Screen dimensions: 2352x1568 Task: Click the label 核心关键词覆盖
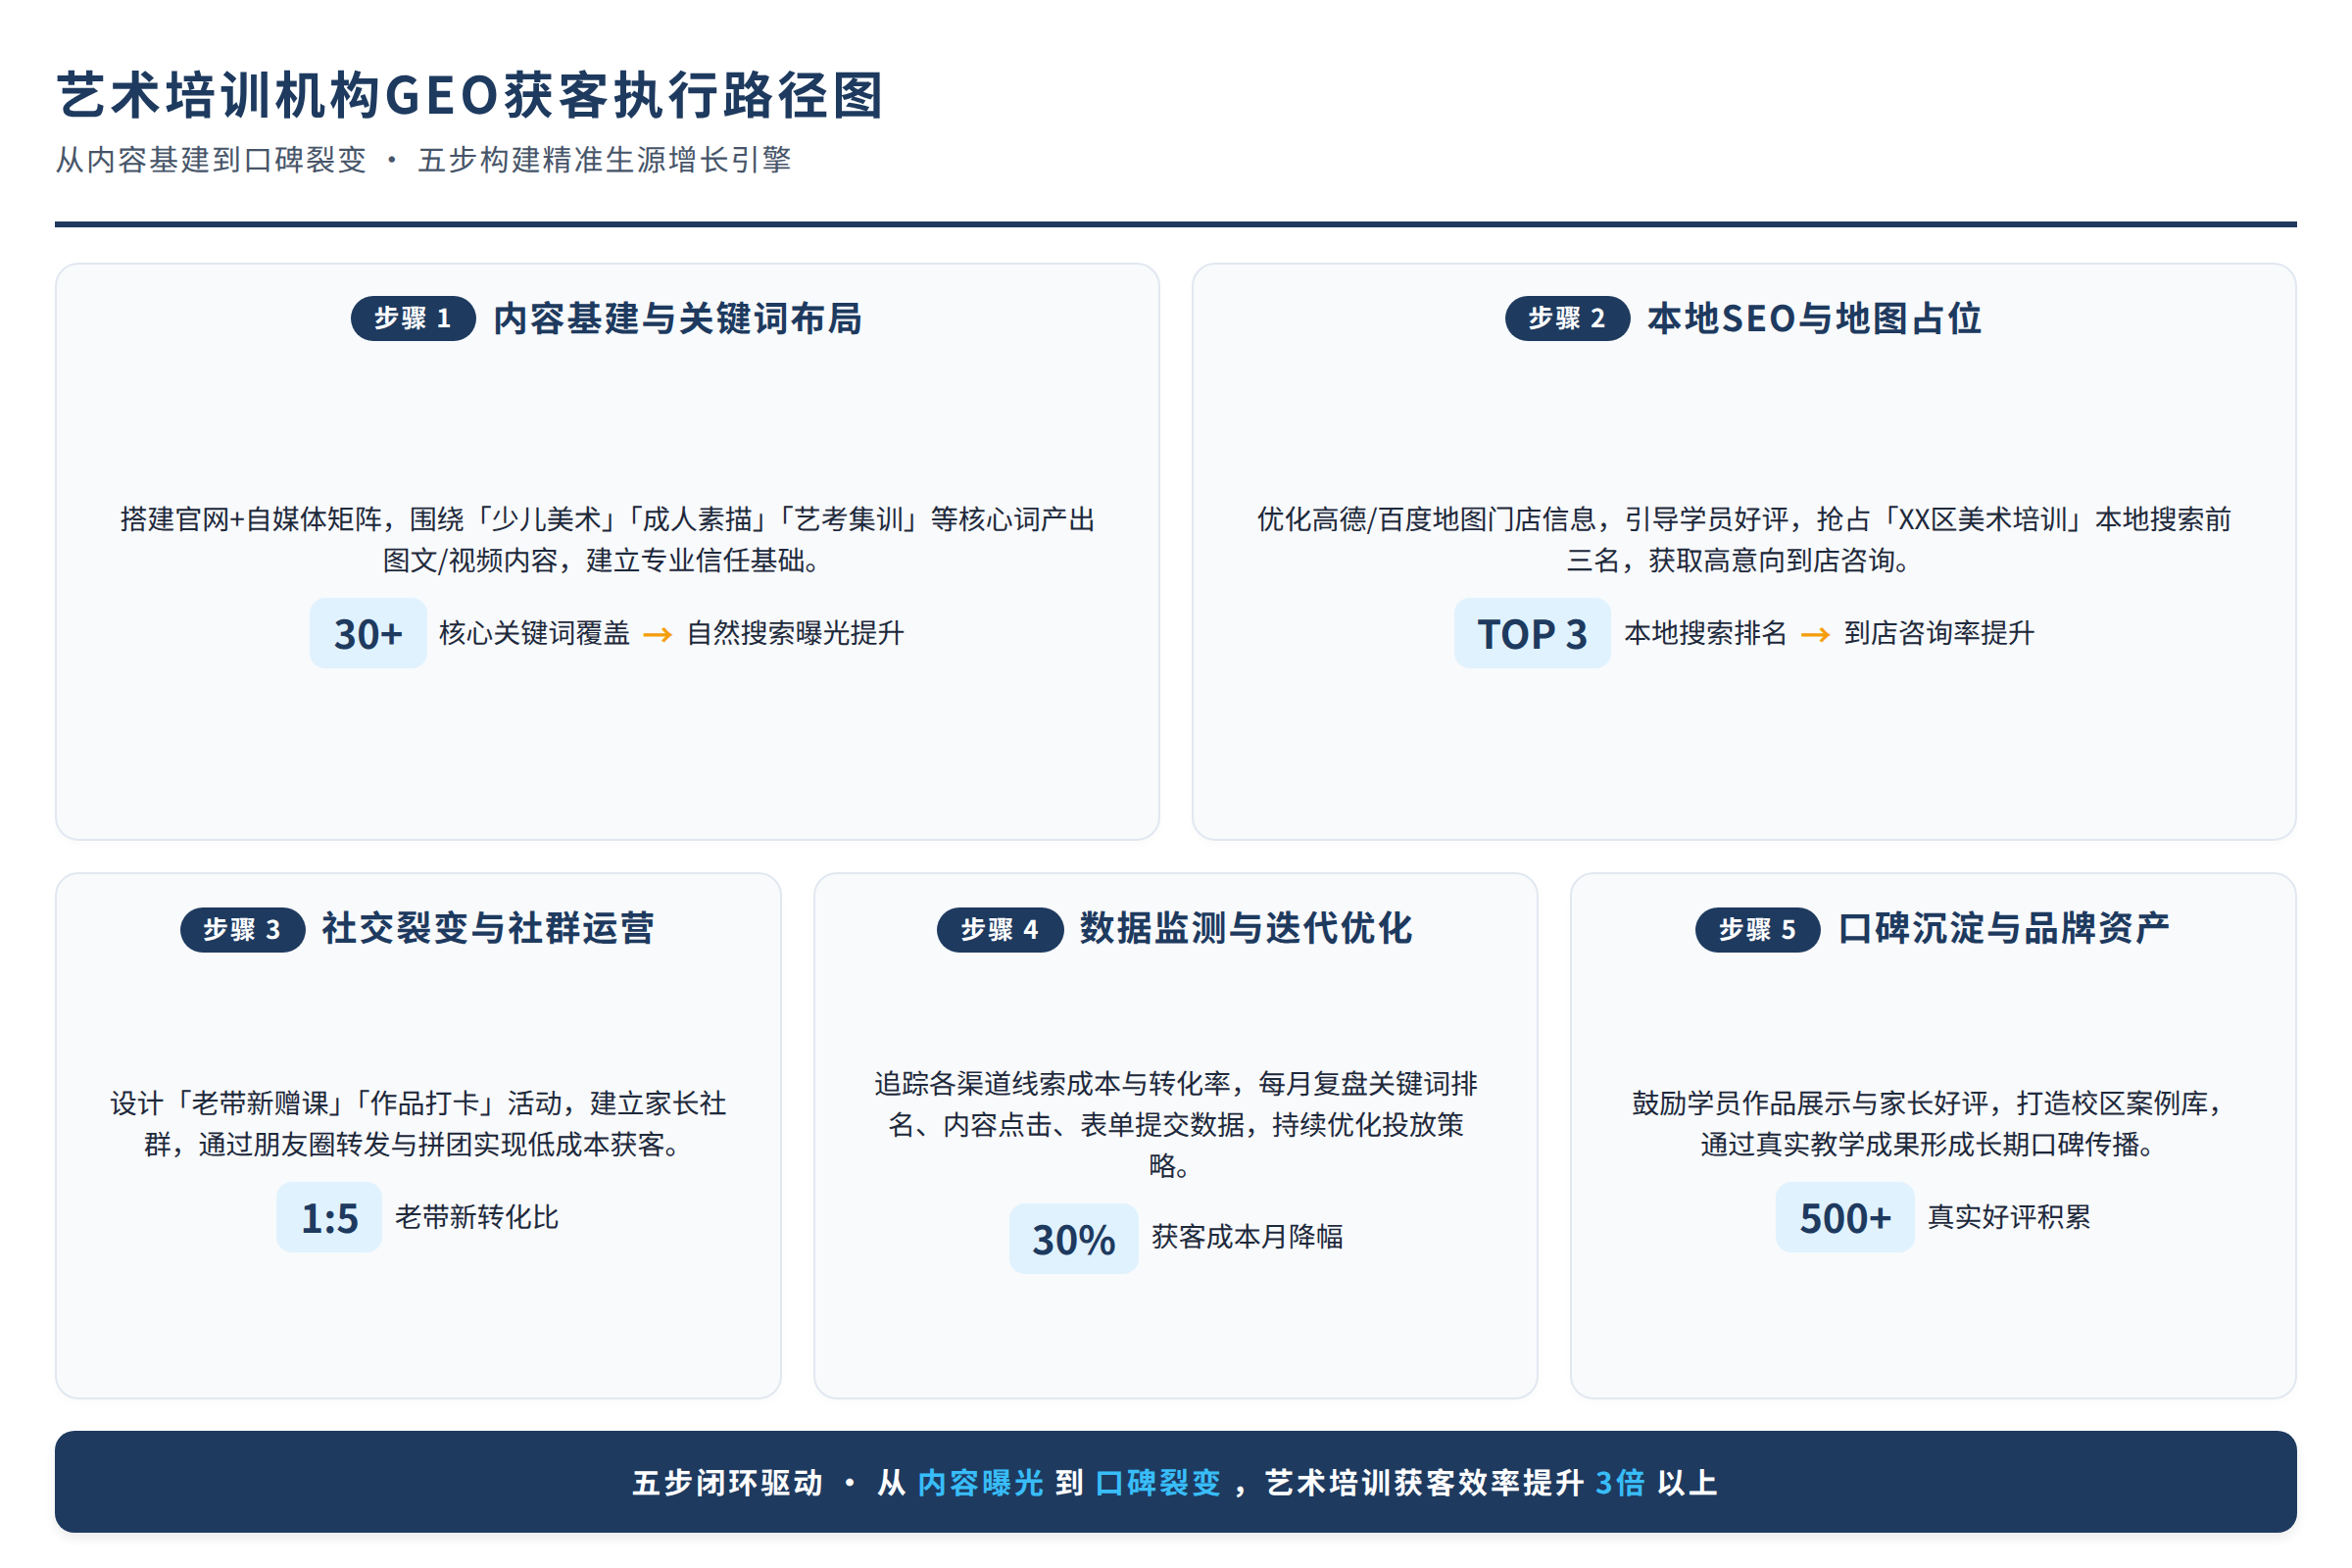535,633
